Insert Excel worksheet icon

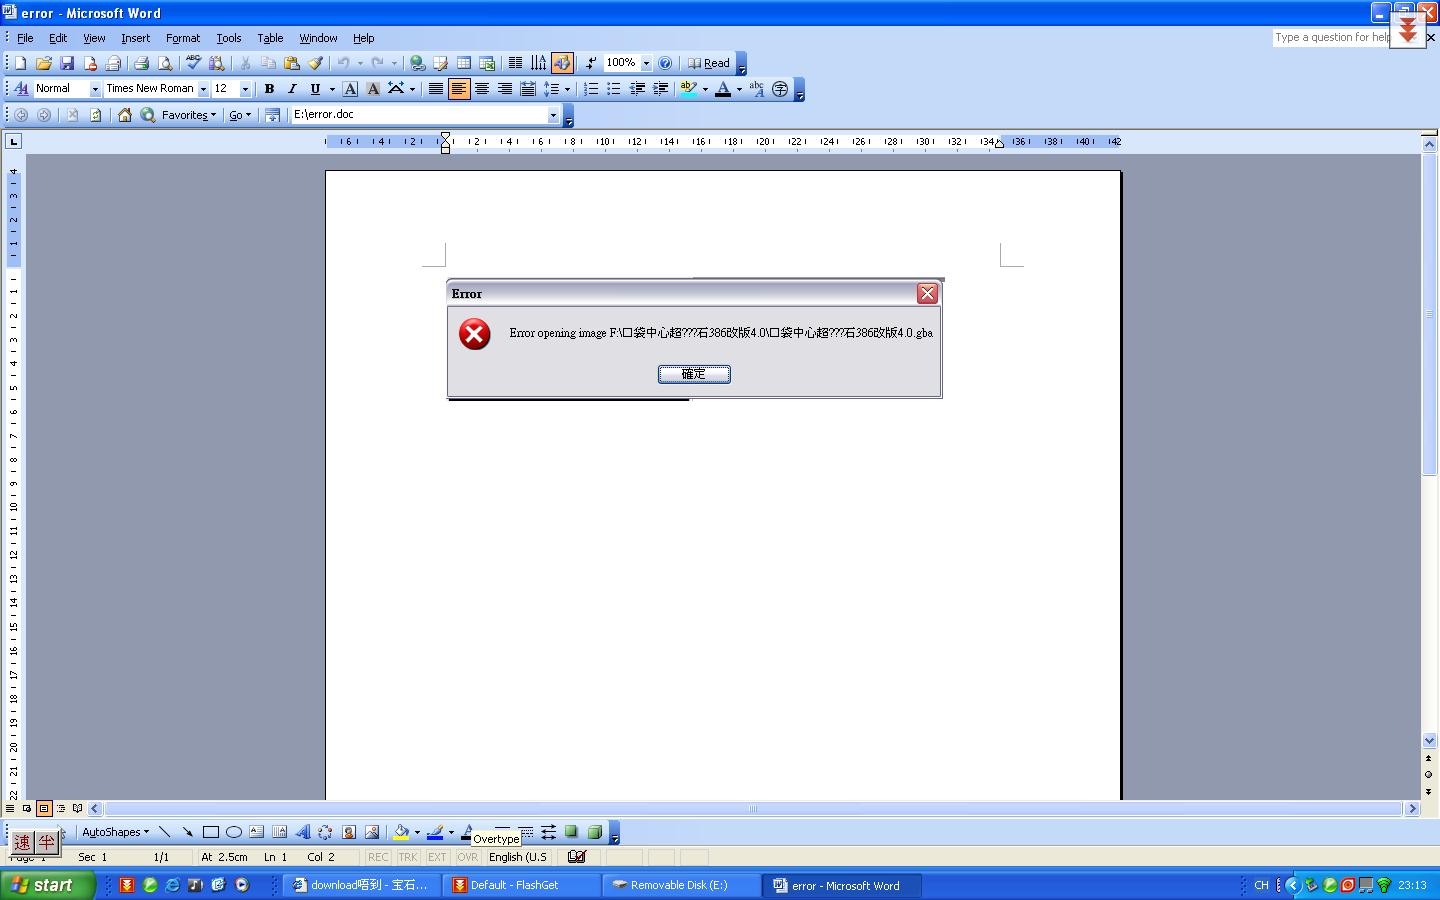[x=487, y=63]
